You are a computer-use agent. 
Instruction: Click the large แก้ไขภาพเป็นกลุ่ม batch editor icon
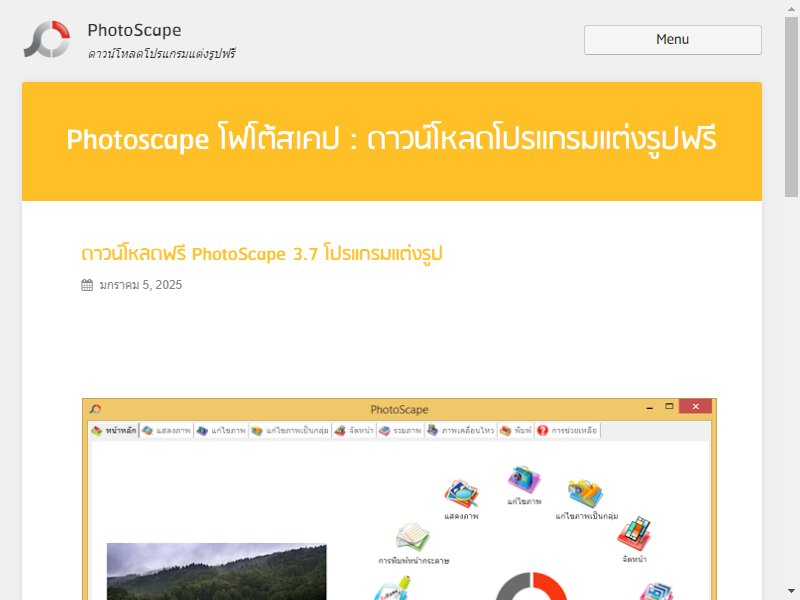click(x=586, y=494)
